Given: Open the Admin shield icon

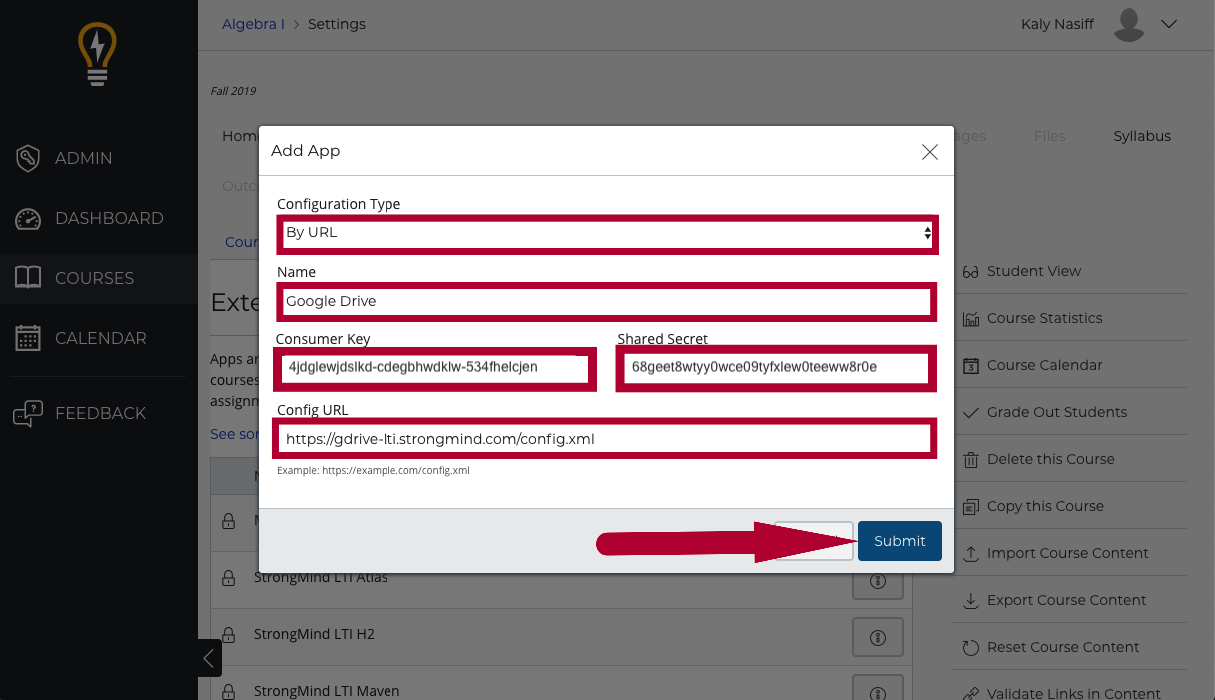Looking at the screenshot, I should 28,158.
